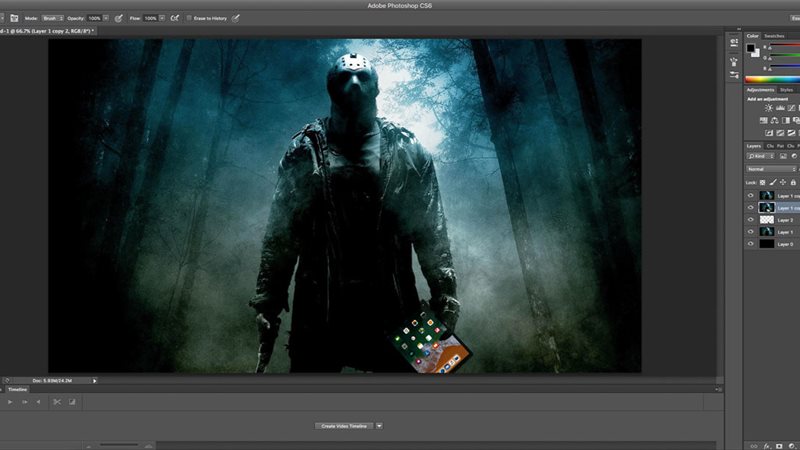Hide Layer 2 with eye icon
Screen dimensions: 800x450
(x=751, y=220)
